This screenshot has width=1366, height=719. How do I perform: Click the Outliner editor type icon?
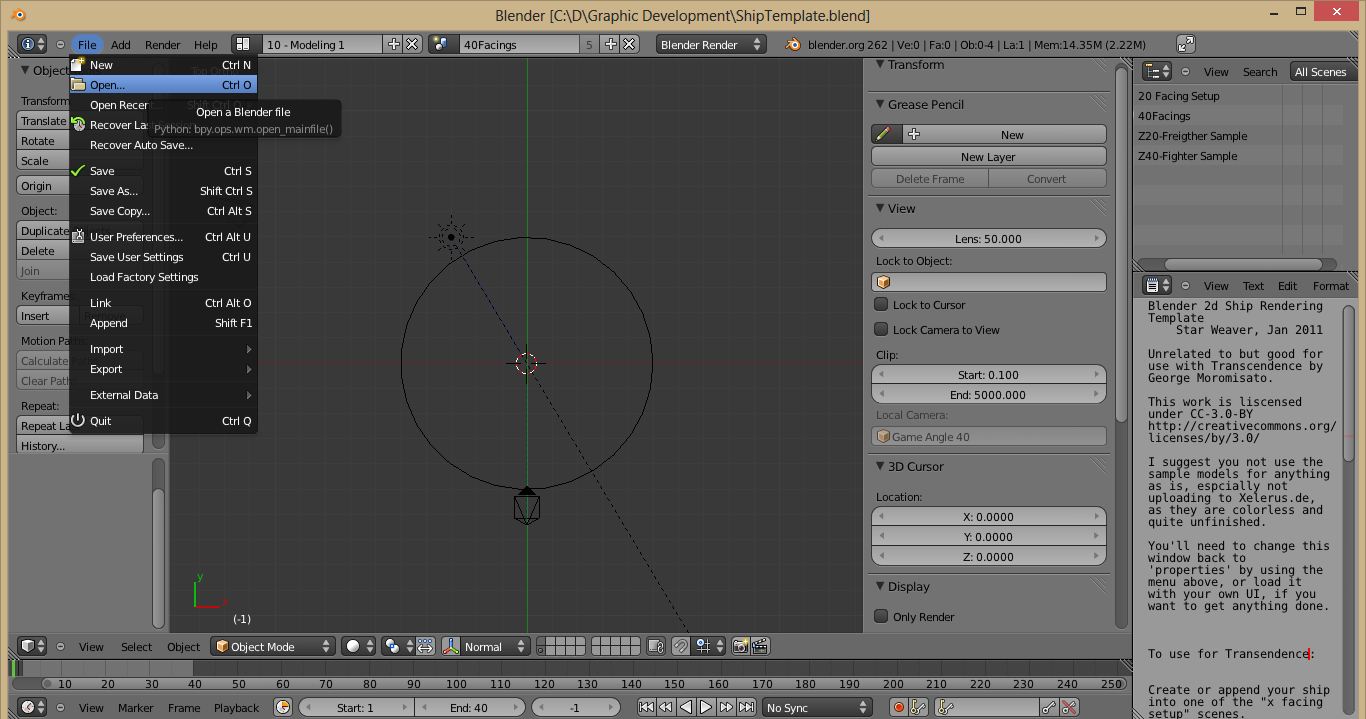(1157, 71)
